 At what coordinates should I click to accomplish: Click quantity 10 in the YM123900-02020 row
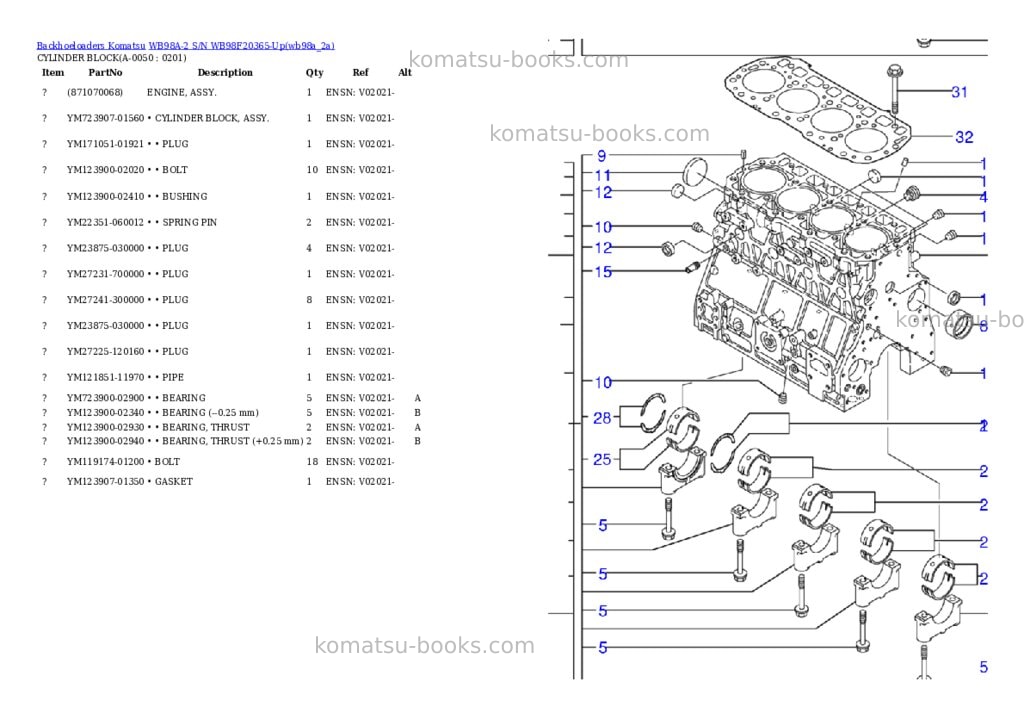coord(312,170)
